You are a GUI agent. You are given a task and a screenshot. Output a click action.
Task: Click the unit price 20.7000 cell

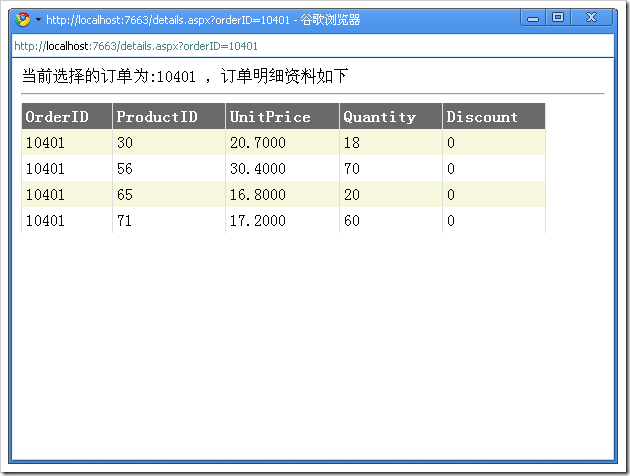257,143
